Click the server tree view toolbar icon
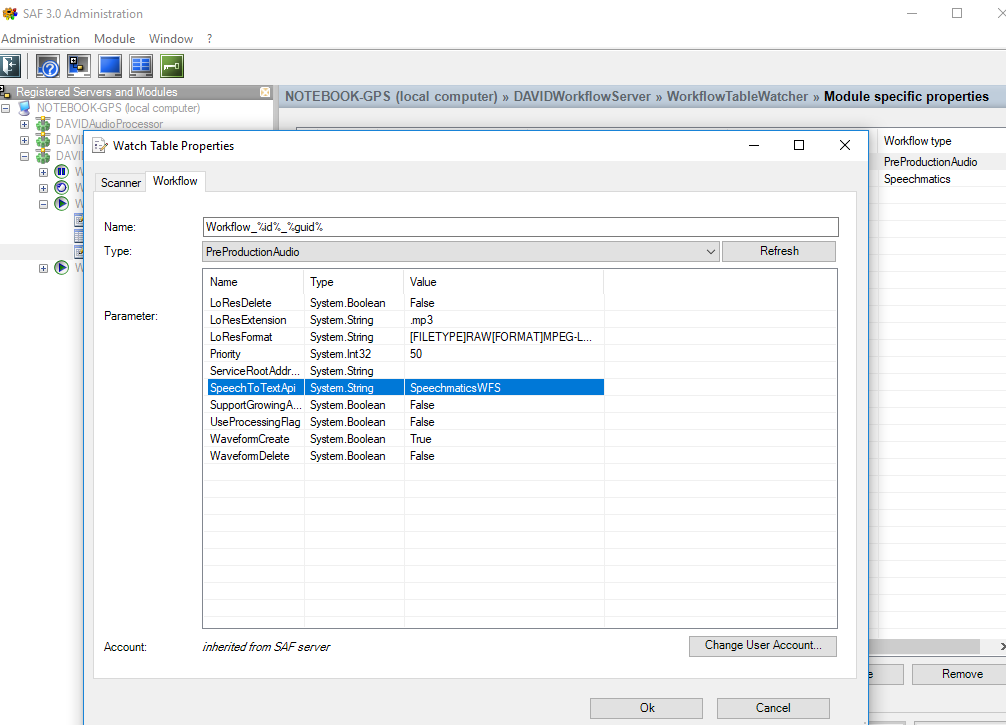The width and height of the screenshot is (1006, 725). click(x=78, y=66)
